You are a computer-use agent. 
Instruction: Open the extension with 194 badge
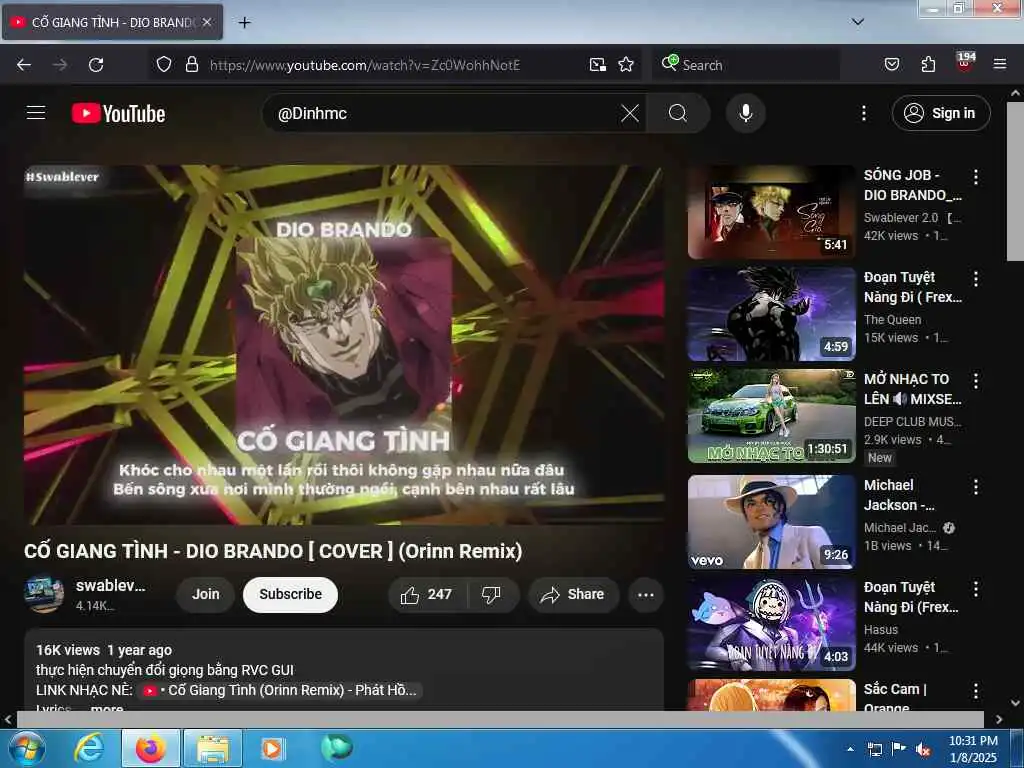click(965, 62)
